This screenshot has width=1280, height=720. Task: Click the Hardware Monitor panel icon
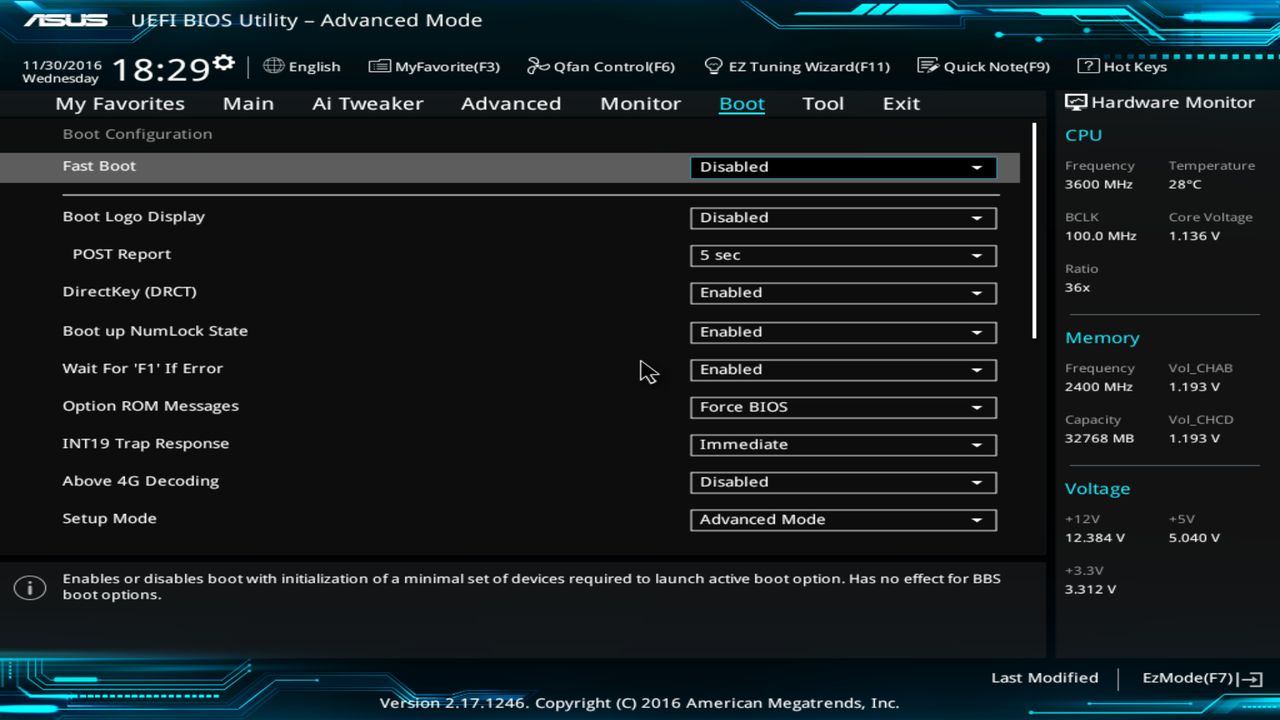[1075, 101]
